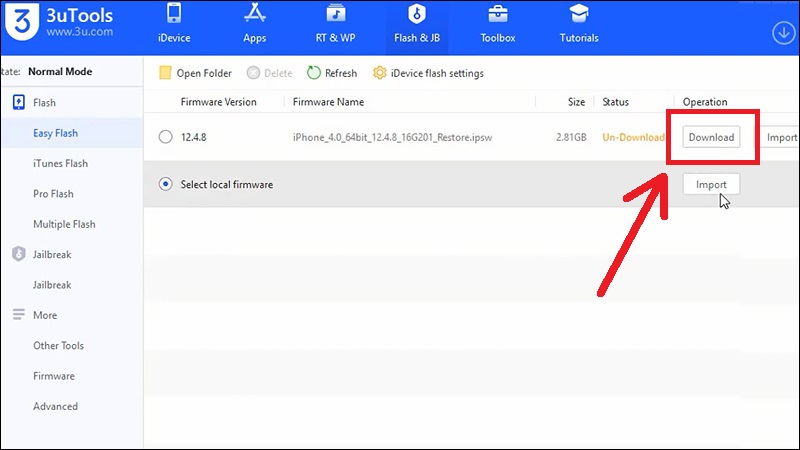Switch to the Flash & JB tab
800x450 pixels.
point(416,26)
